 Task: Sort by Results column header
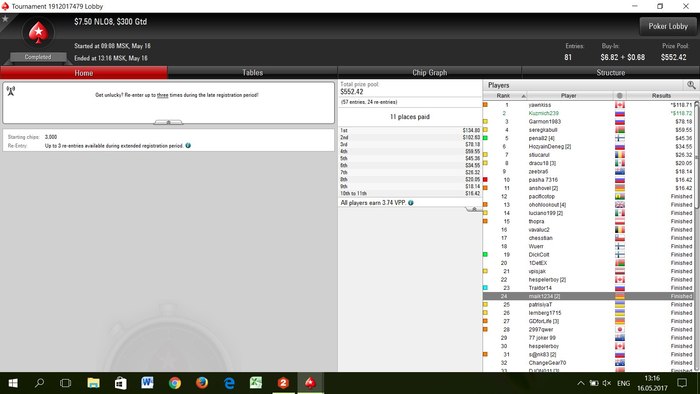661,95
